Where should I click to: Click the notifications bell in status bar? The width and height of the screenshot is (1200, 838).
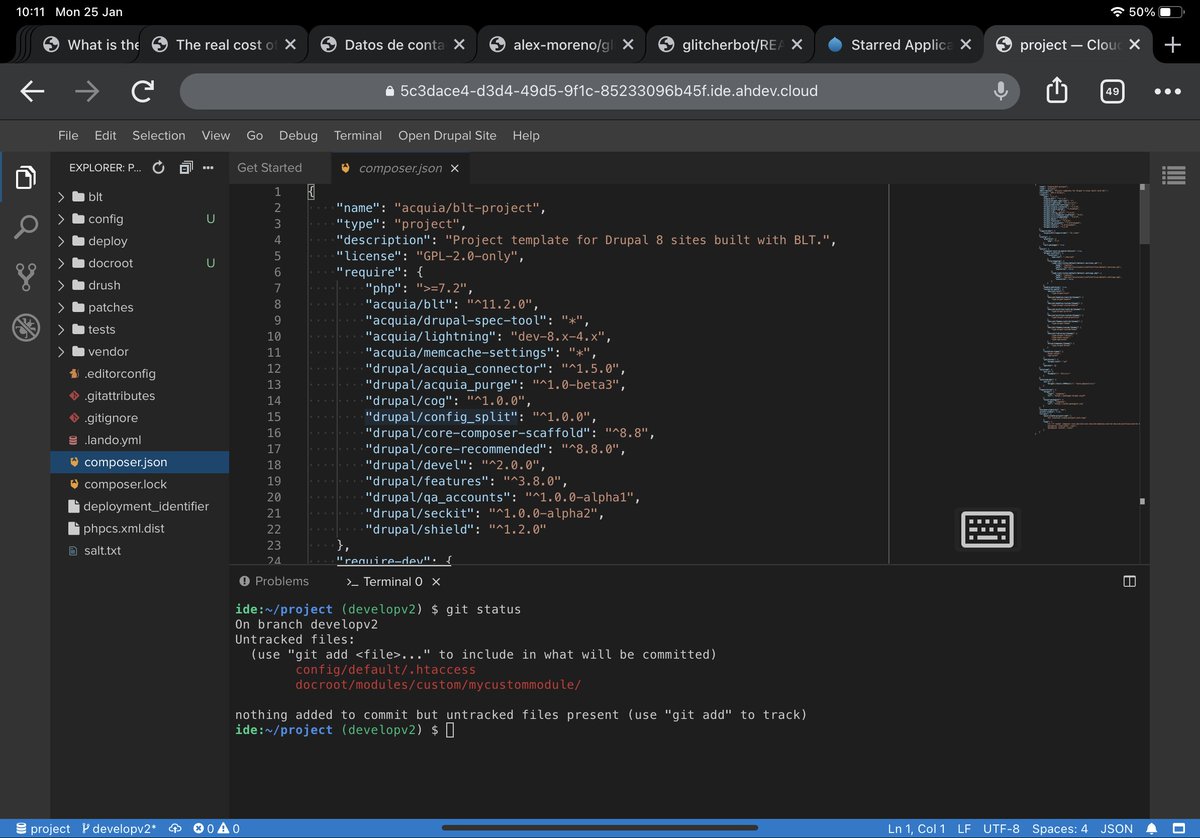click(1154, 828)
